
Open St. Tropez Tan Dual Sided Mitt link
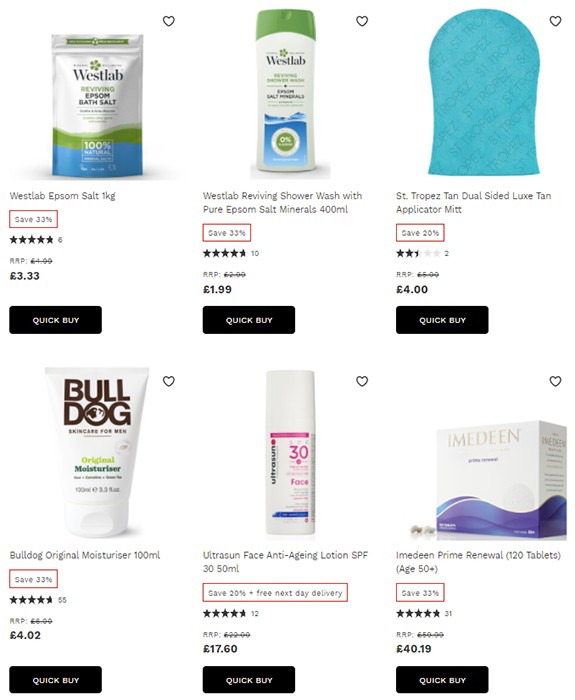point(473,203)
